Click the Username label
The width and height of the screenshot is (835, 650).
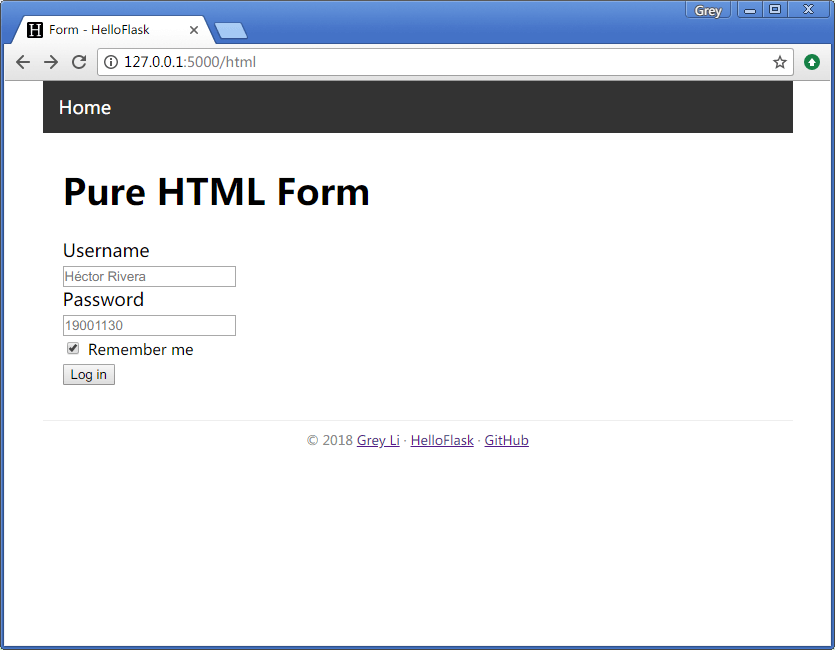(x=106, y=250)
